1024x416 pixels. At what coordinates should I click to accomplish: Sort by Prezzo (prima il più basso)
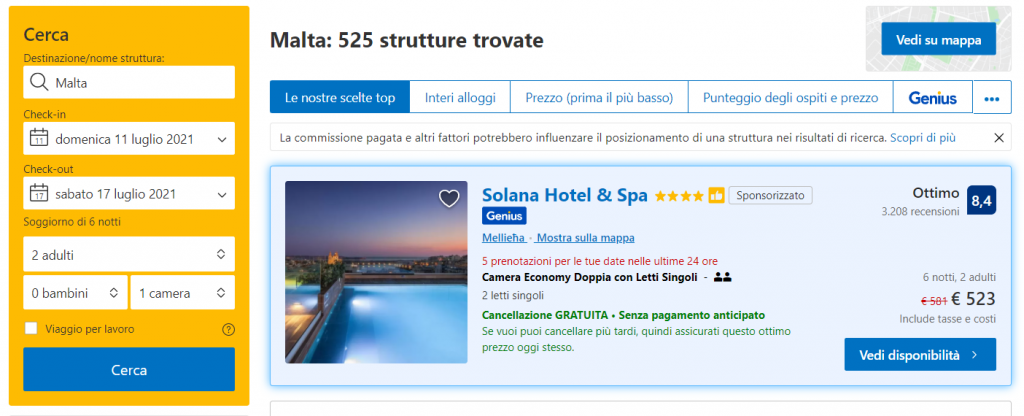coord(599,97)
